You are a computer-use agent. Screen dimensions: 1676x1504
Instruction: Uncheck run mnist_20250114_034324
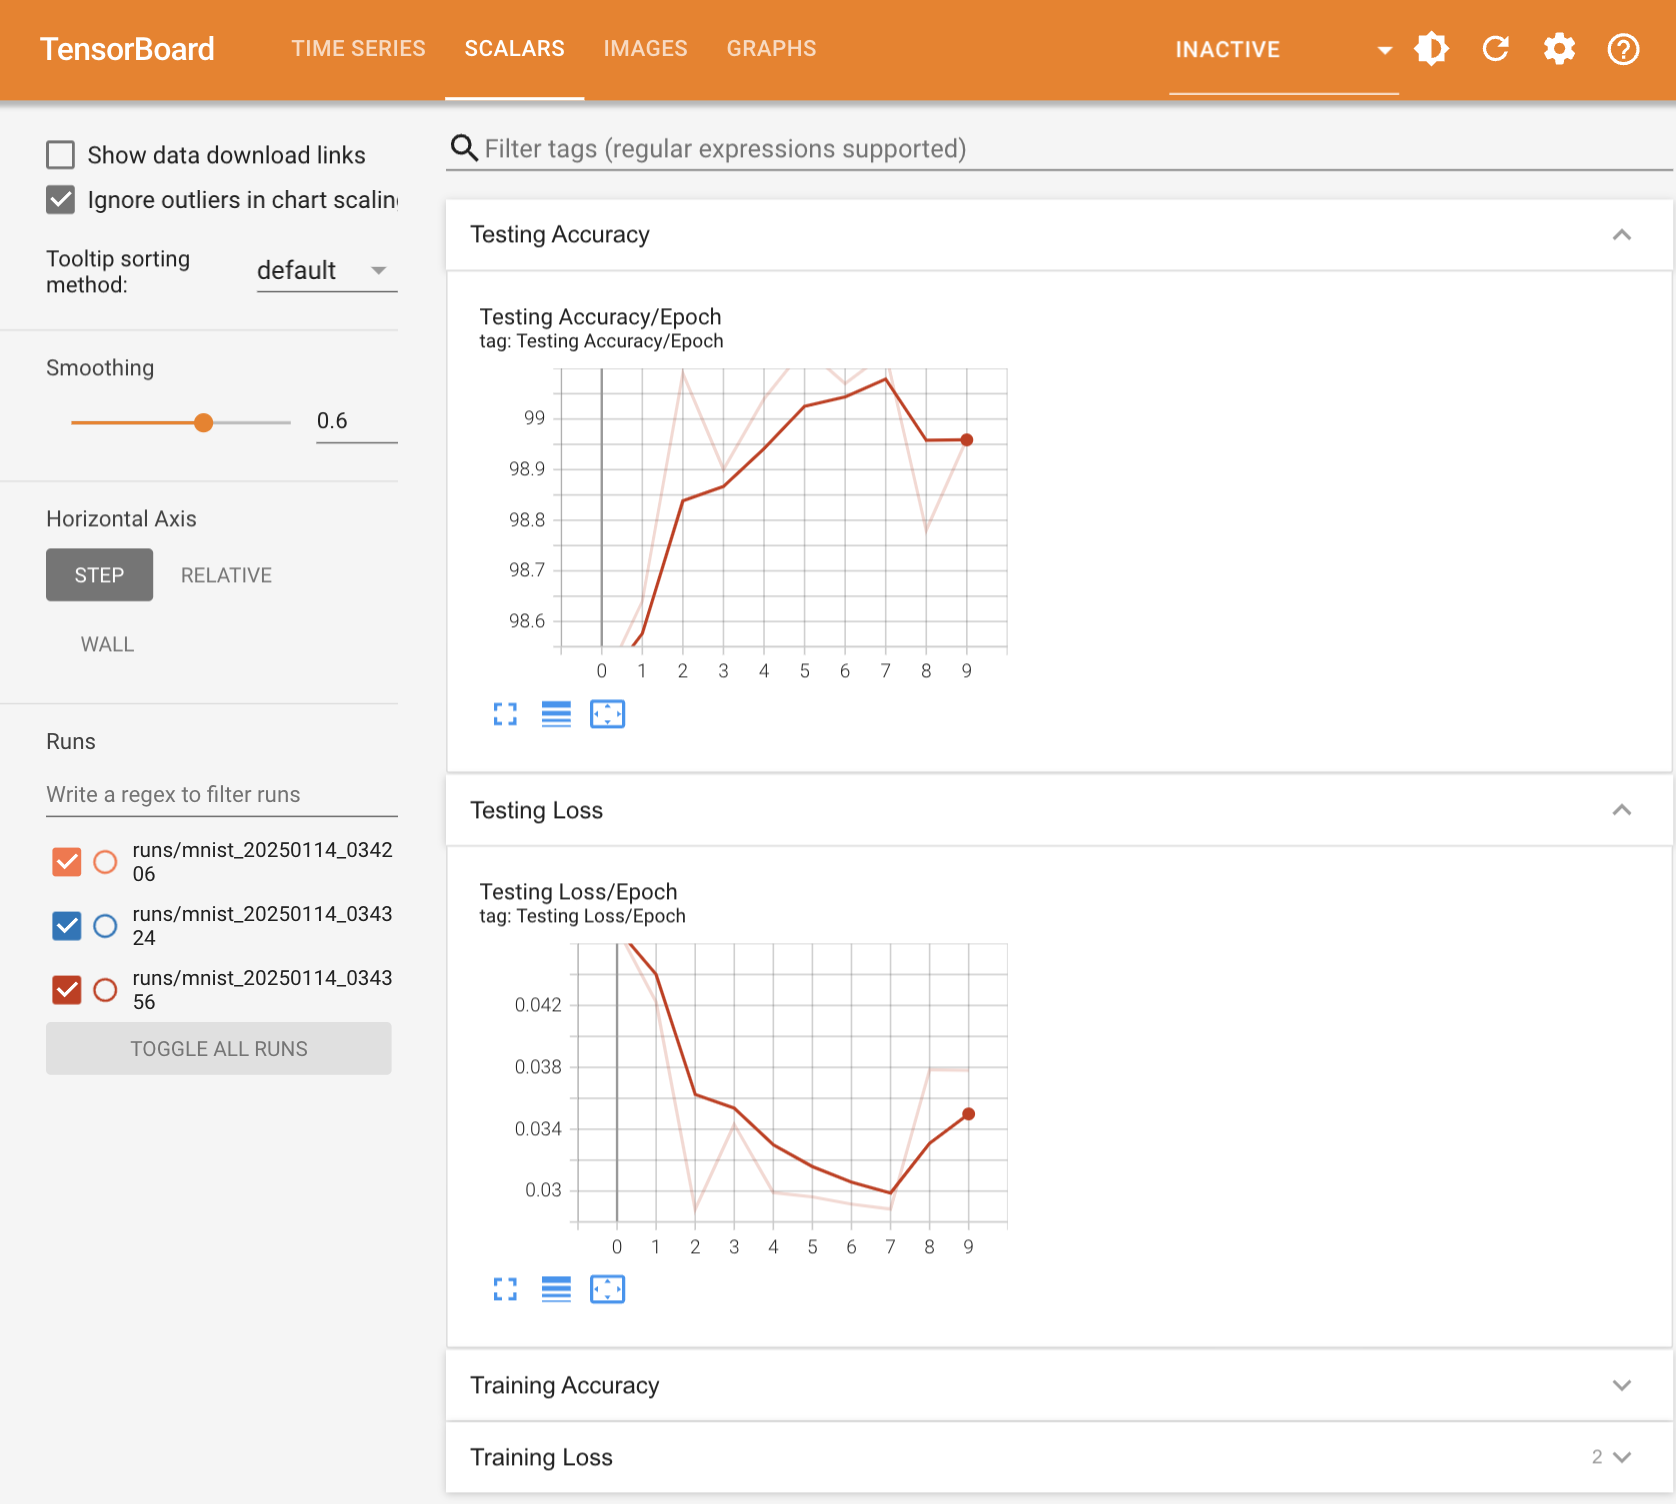click(x=67, y=926)
